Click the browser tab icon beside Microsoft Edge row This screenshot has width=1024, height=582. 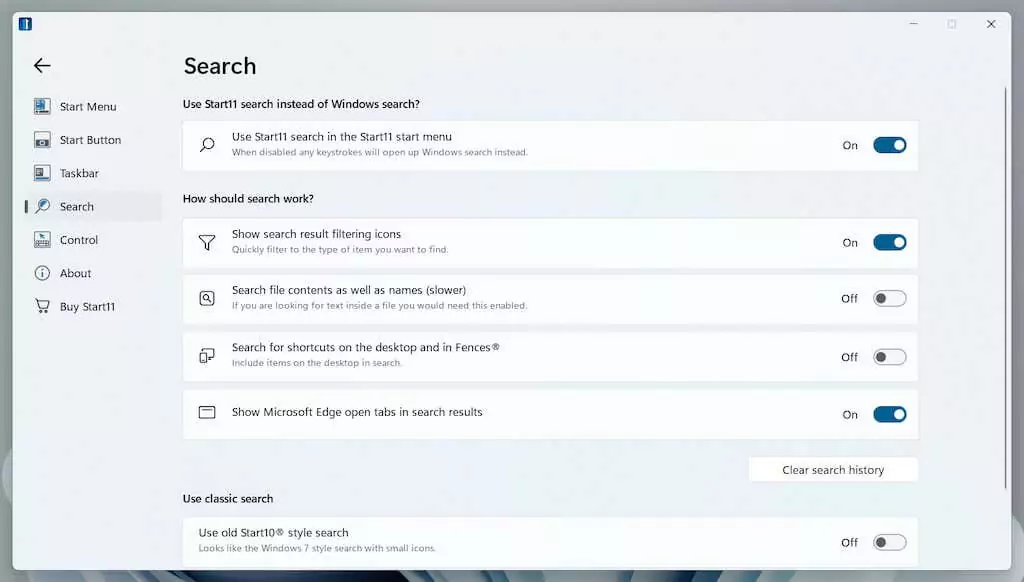(x=207, y=412)
